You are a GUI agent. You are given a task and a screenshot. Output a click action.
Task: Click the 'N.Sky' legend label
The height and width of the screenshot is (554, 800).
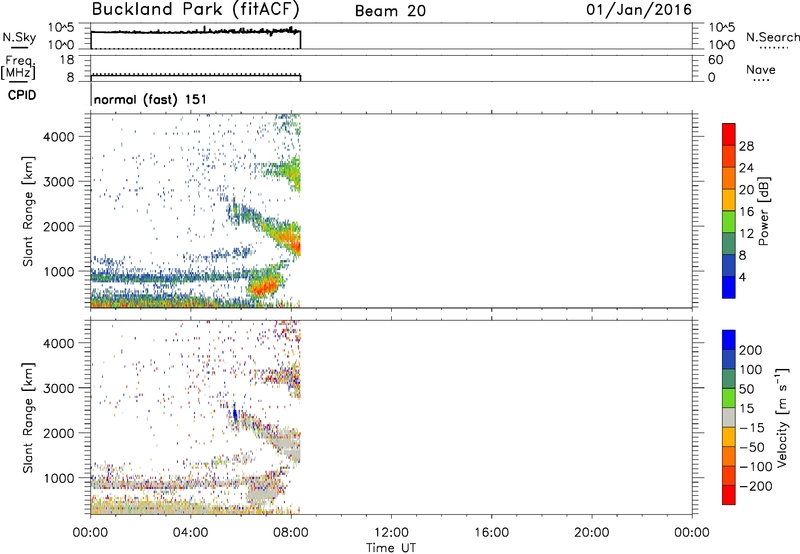coord(19,37)
